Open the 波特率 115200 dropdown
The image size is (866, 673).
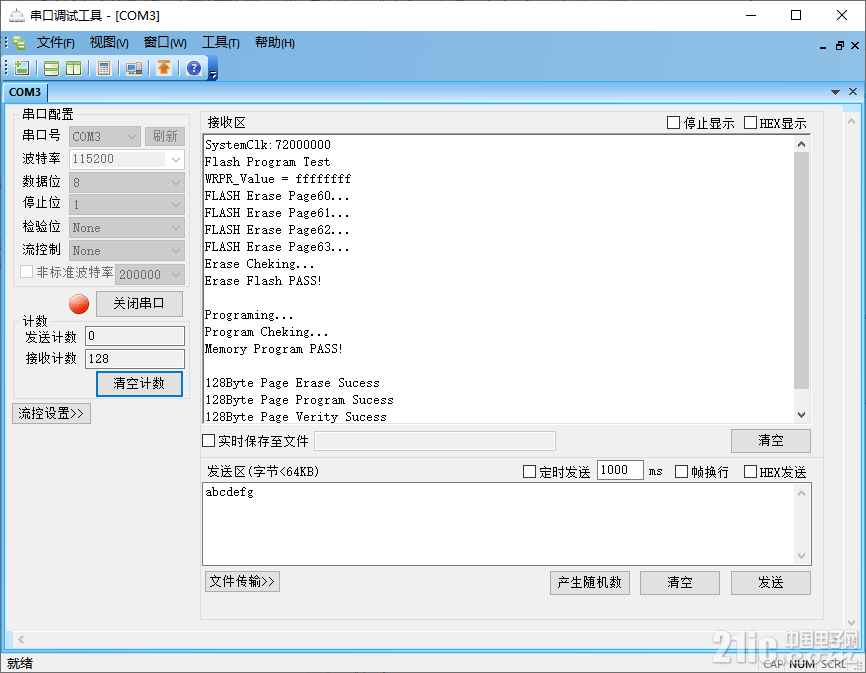pyautogui.click(x=126, y=159)
